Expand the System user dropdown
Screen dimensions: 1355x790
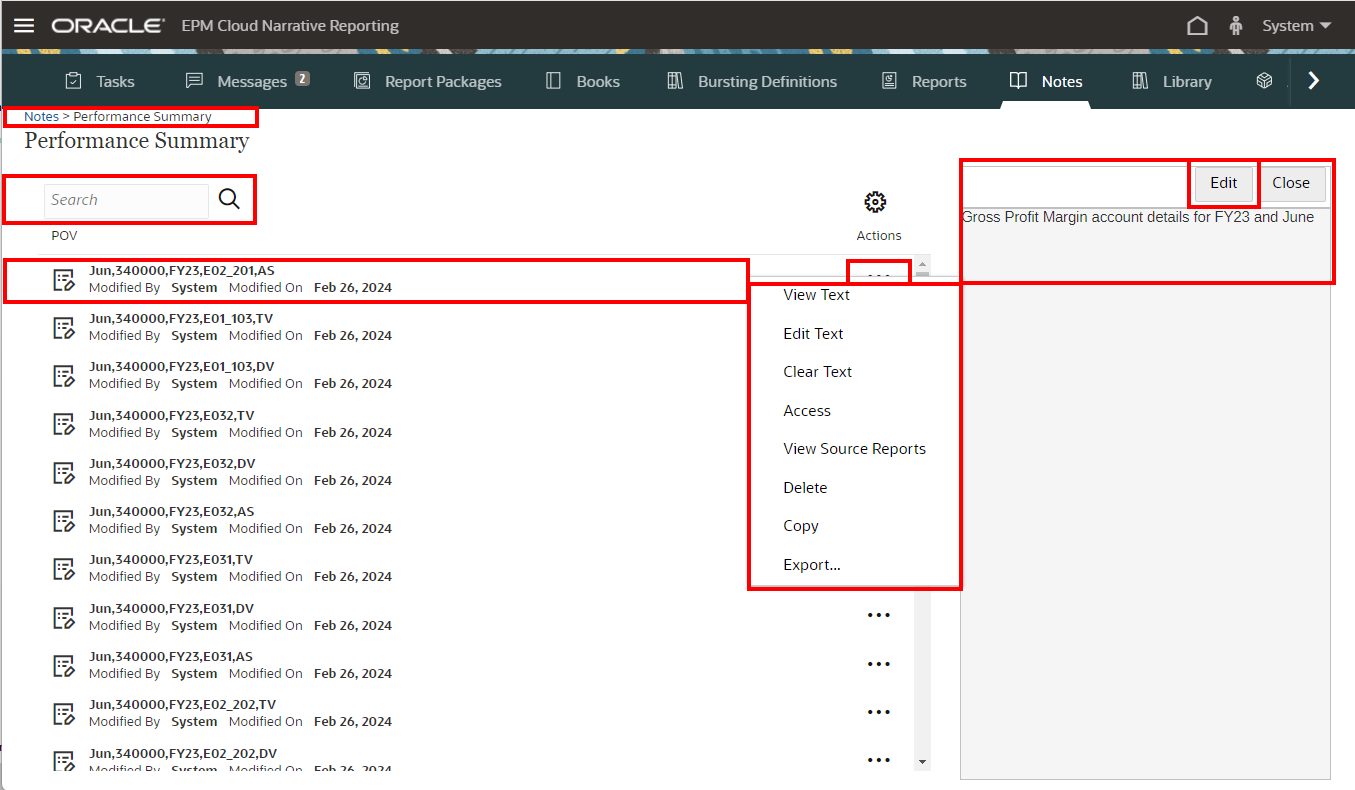pyautogui.click(x=1296, y=26)
